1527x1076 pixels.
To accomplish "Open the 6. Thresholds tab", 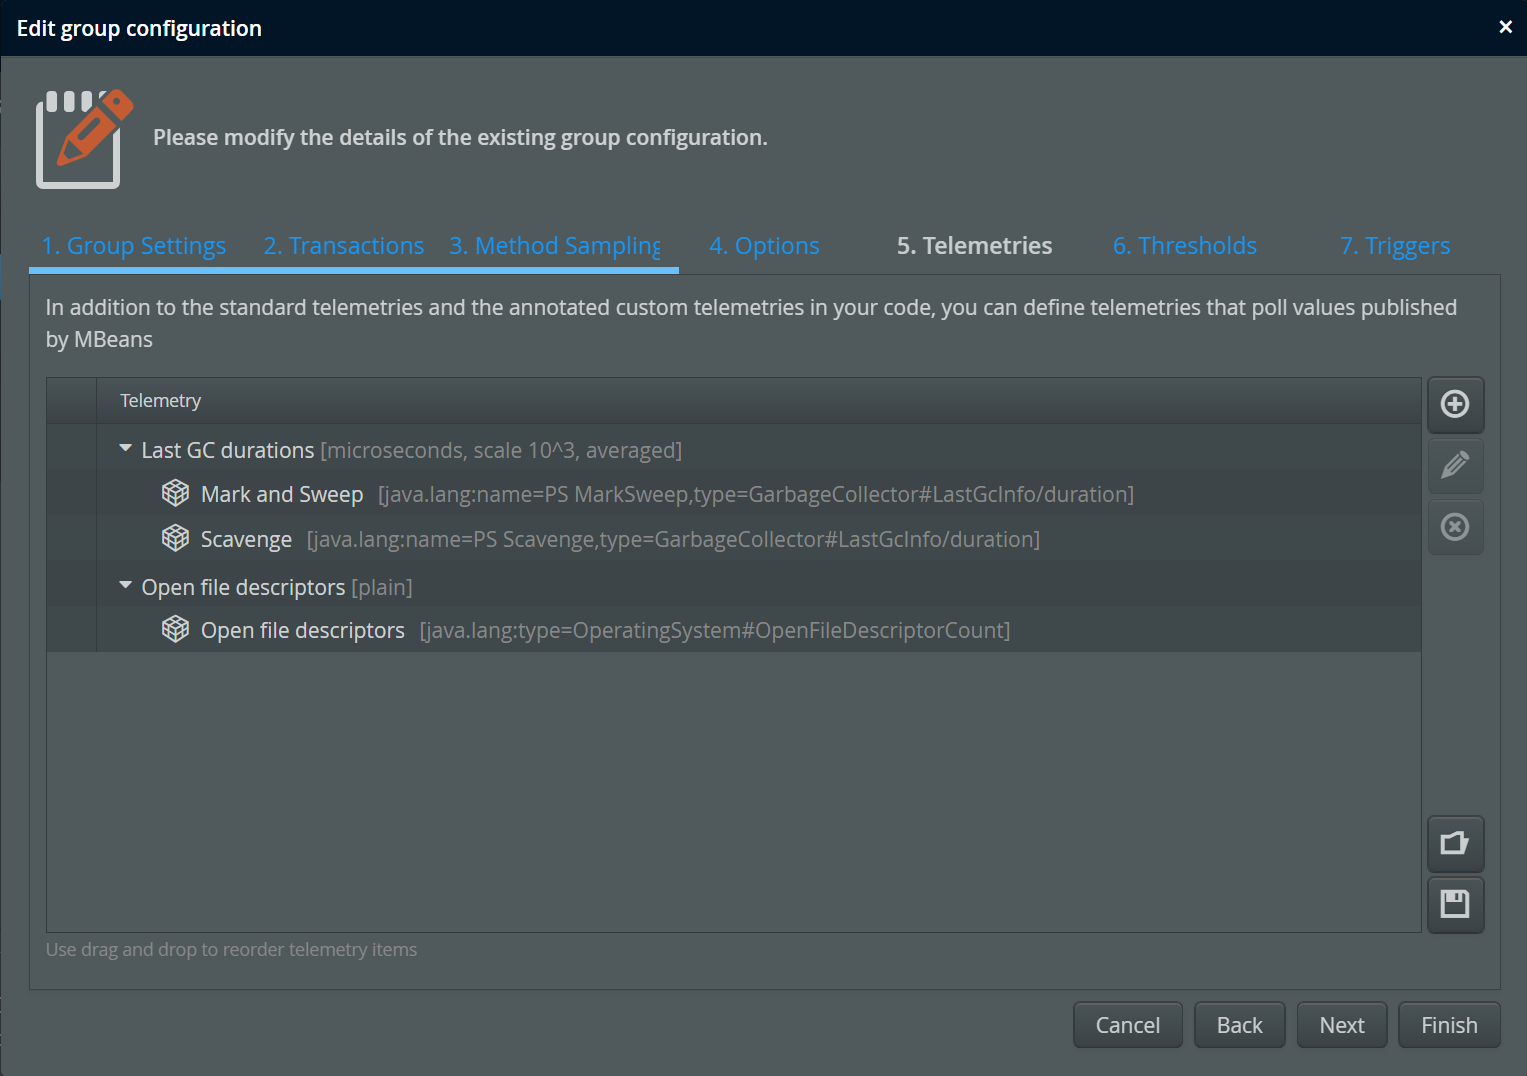I will pos(1185,246).
